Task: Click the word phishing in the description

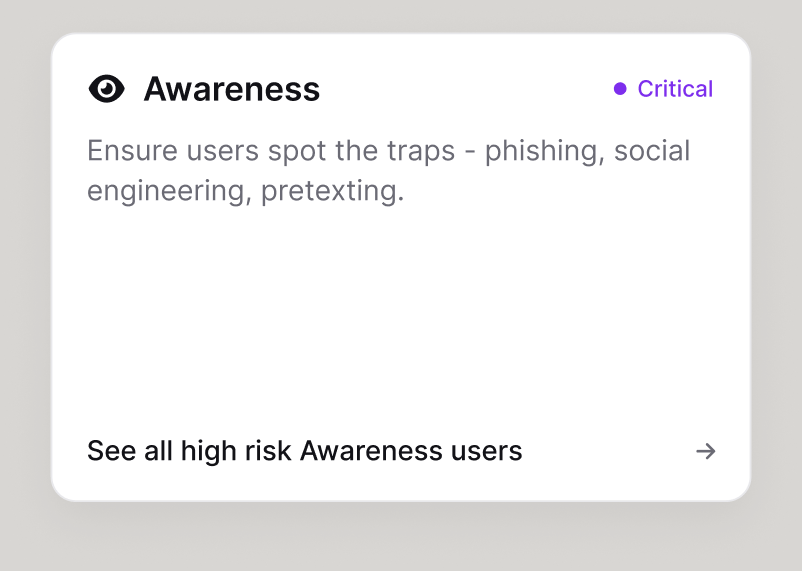Action: [545, 151]
